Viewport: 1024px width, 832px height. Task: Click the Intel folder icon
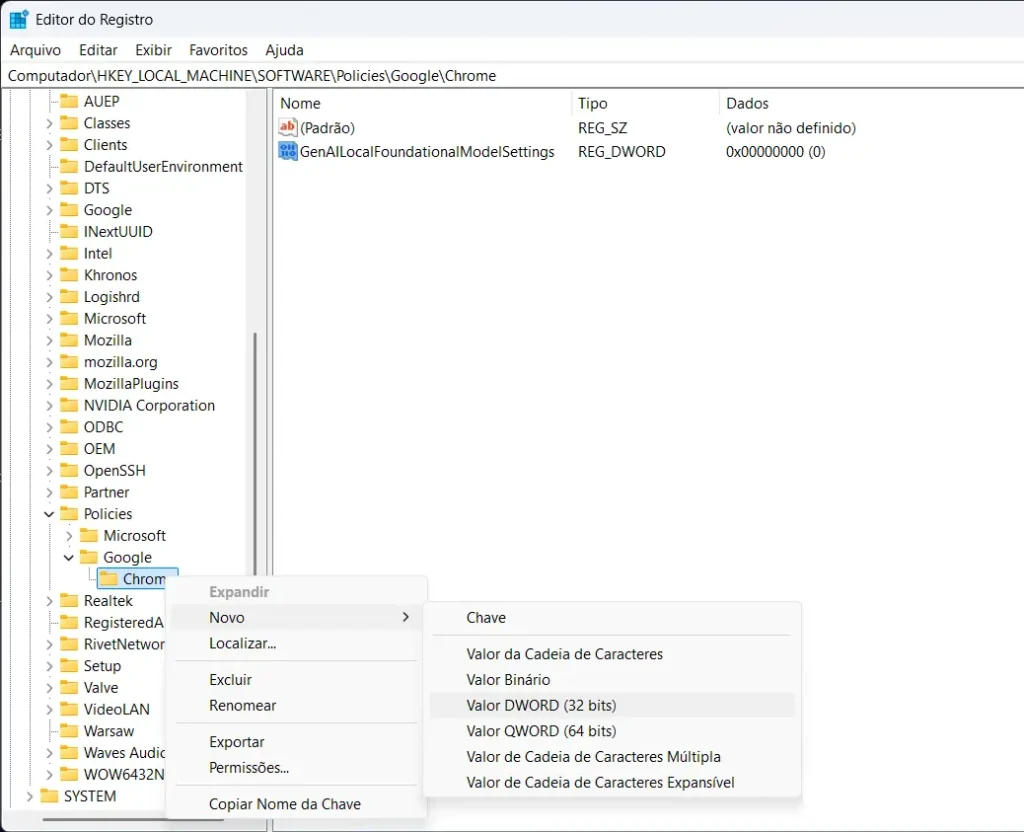pyautogui.click(x=69, y=253)
